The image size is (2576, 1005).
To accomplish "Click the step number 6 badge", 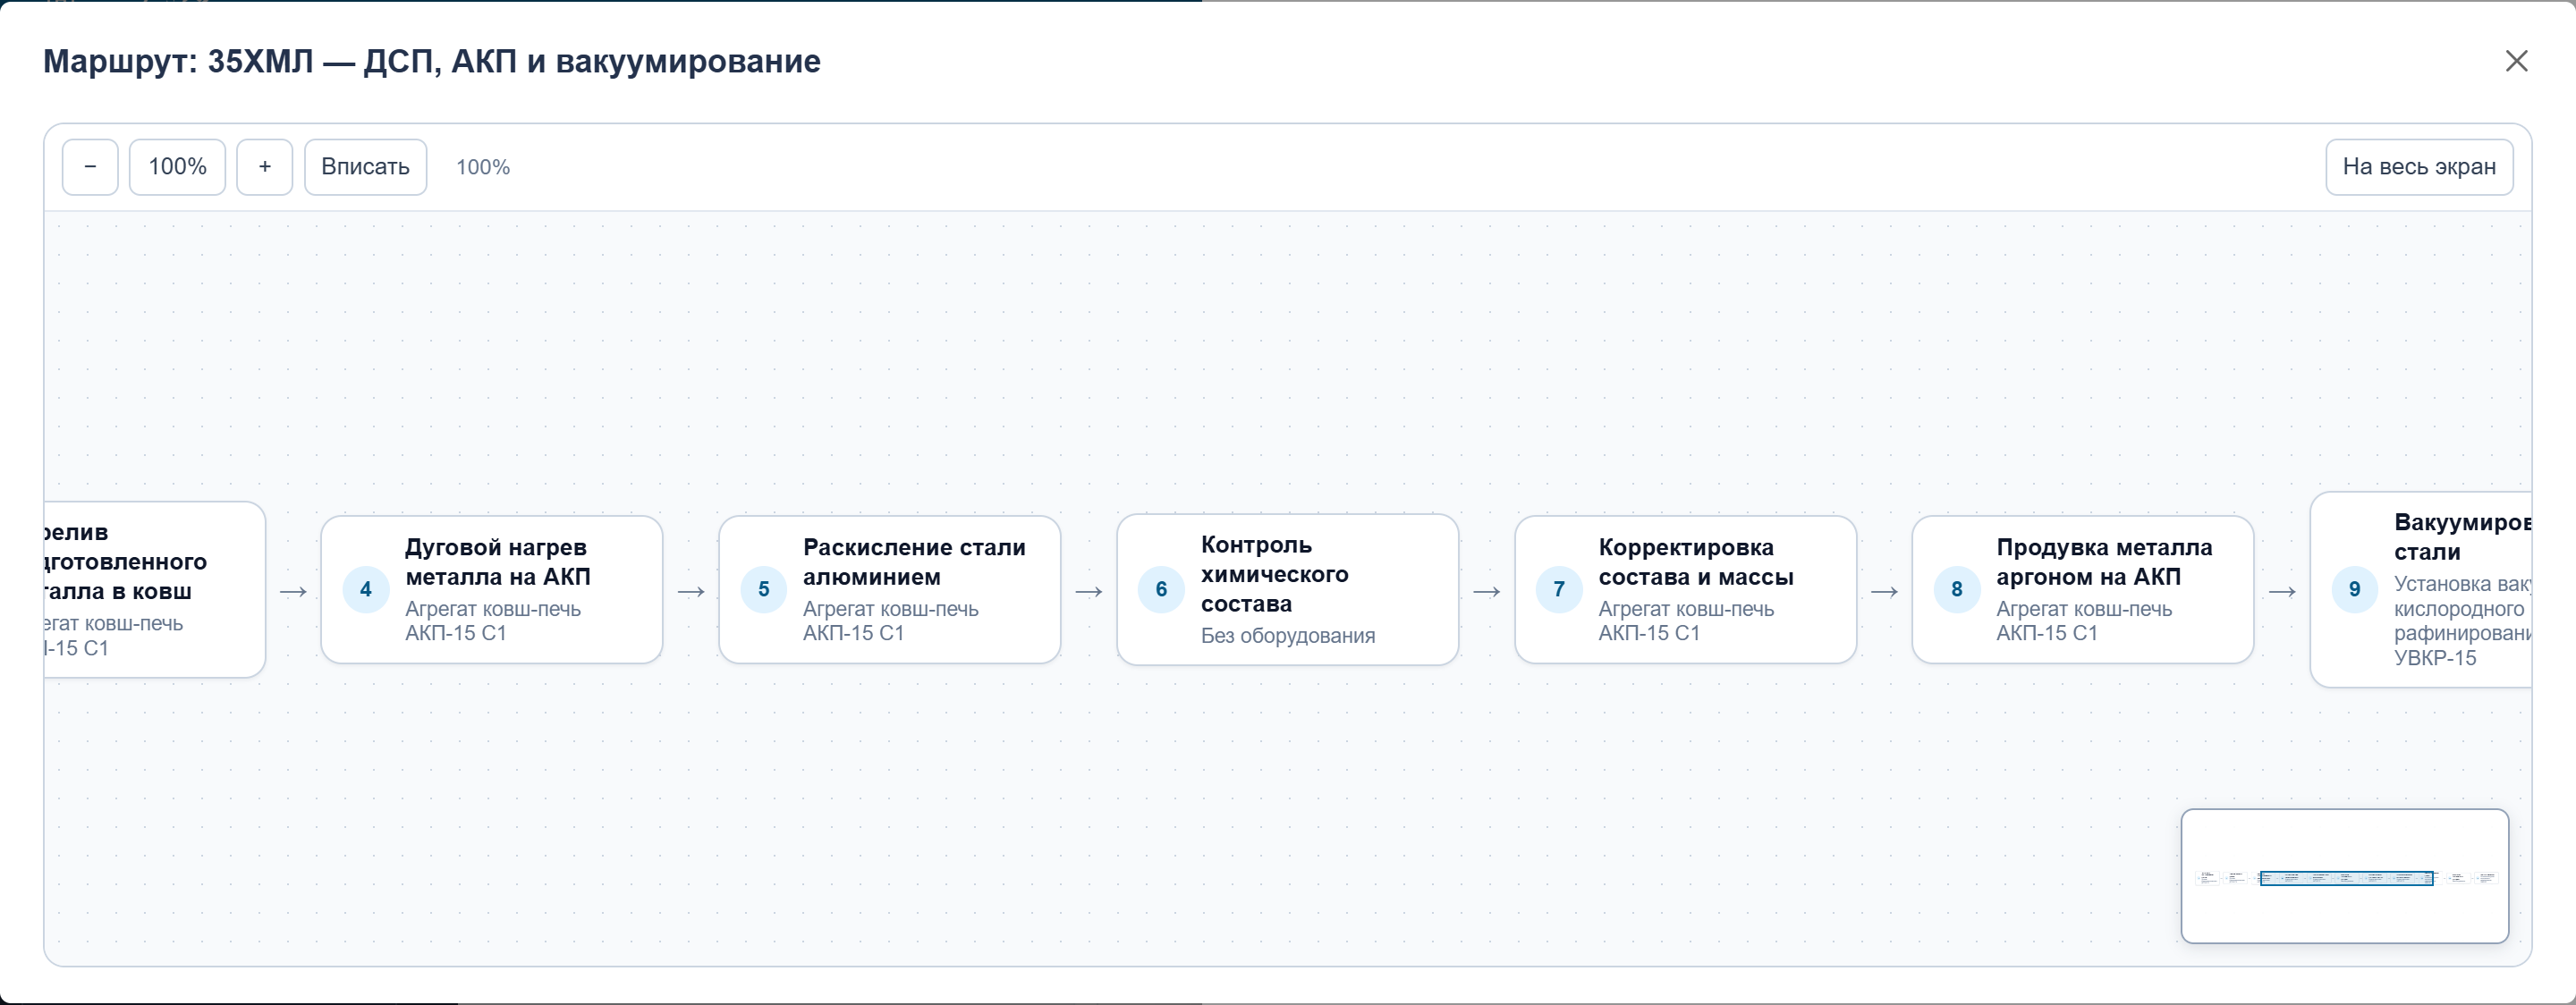I will tap(1161, 589).
